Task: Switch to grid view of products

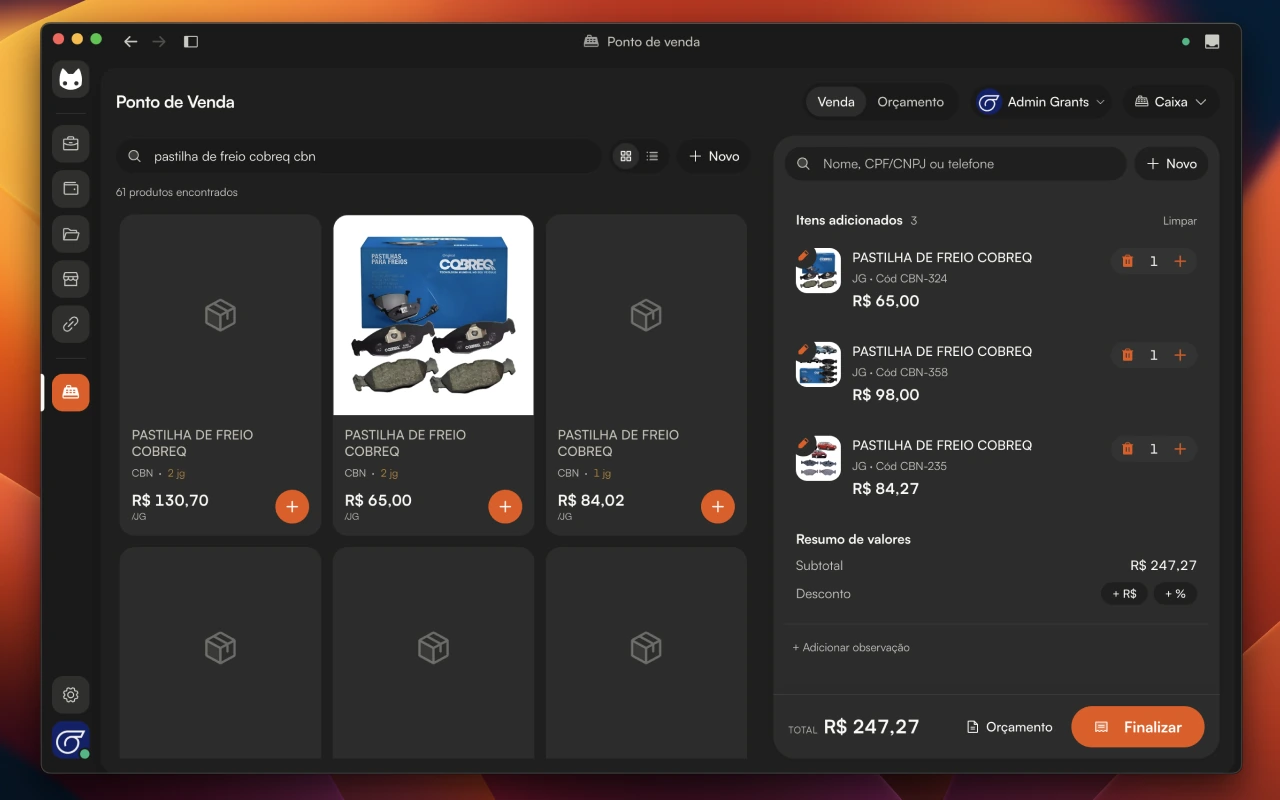Action: tap(626, 156)
